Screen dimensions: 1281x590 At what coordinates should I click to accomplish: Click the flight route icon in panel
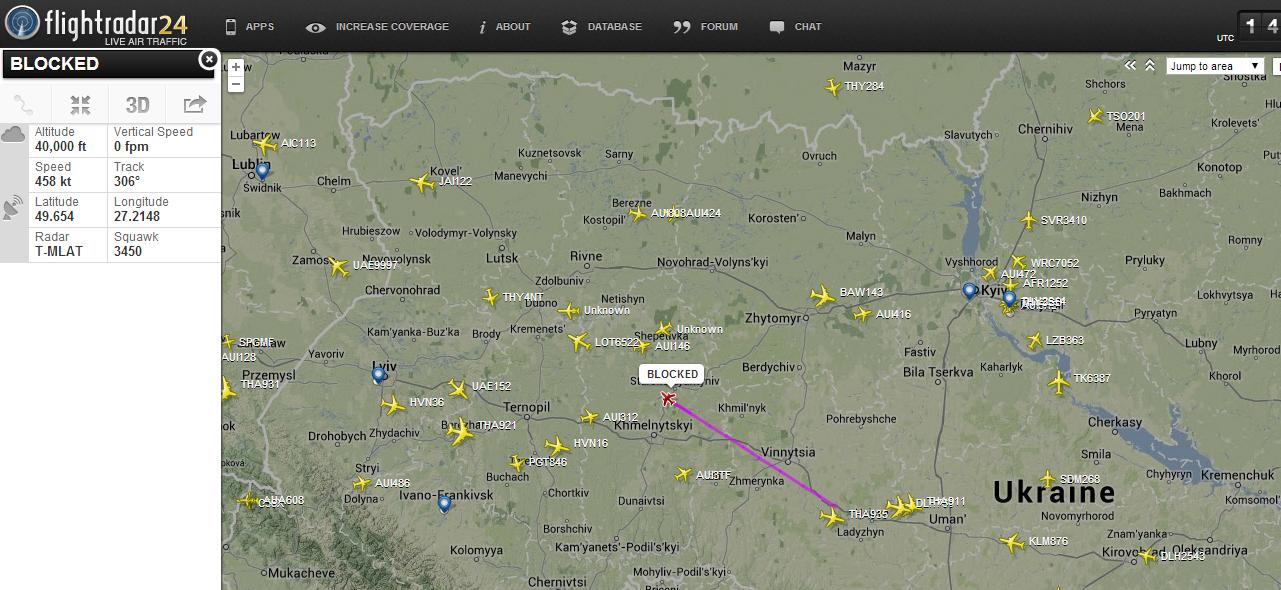[x=25, y=104]
